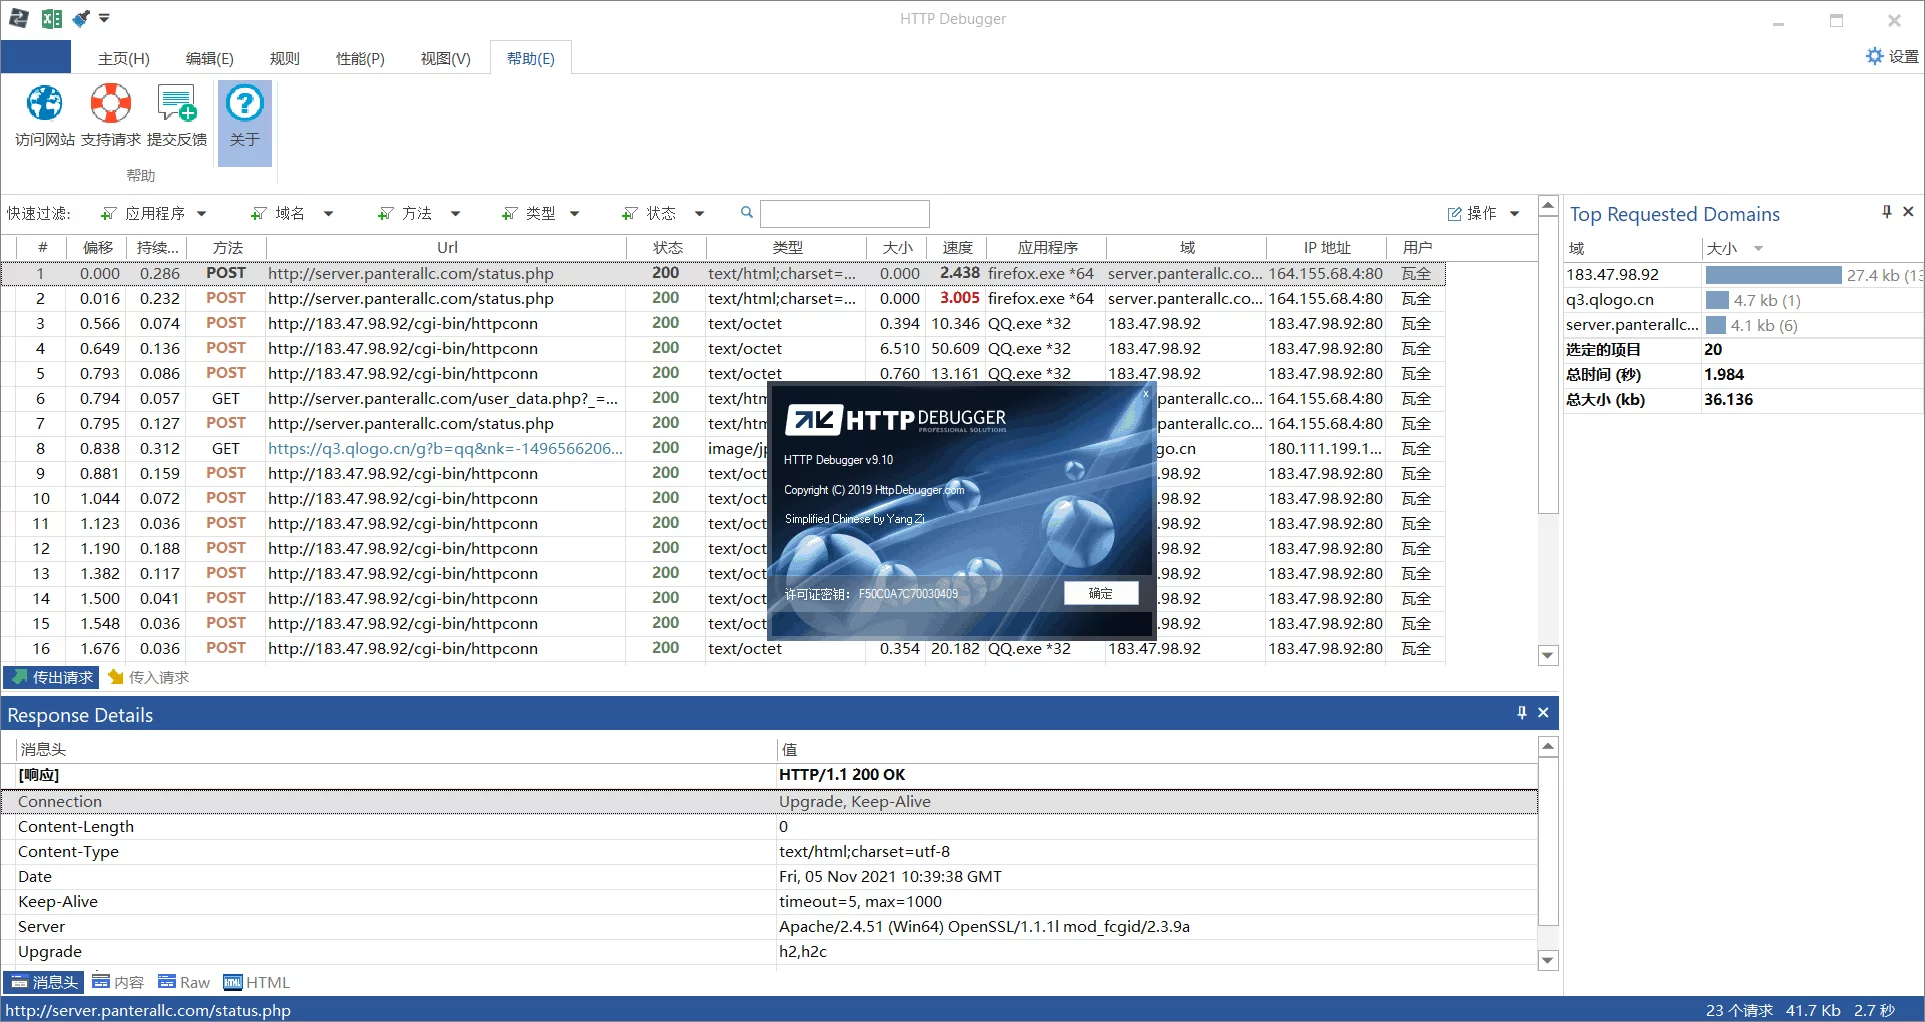The width and height of the screenshot is (1925, 1022).
Task: Pin the Response Details panel
Action: (1522, 713)
